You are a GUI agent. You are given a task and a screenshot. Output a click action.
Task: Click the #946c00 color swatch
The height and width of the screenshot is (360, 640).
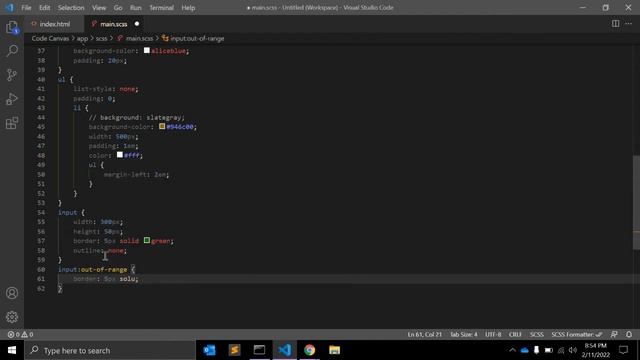(x=162, y=126)
